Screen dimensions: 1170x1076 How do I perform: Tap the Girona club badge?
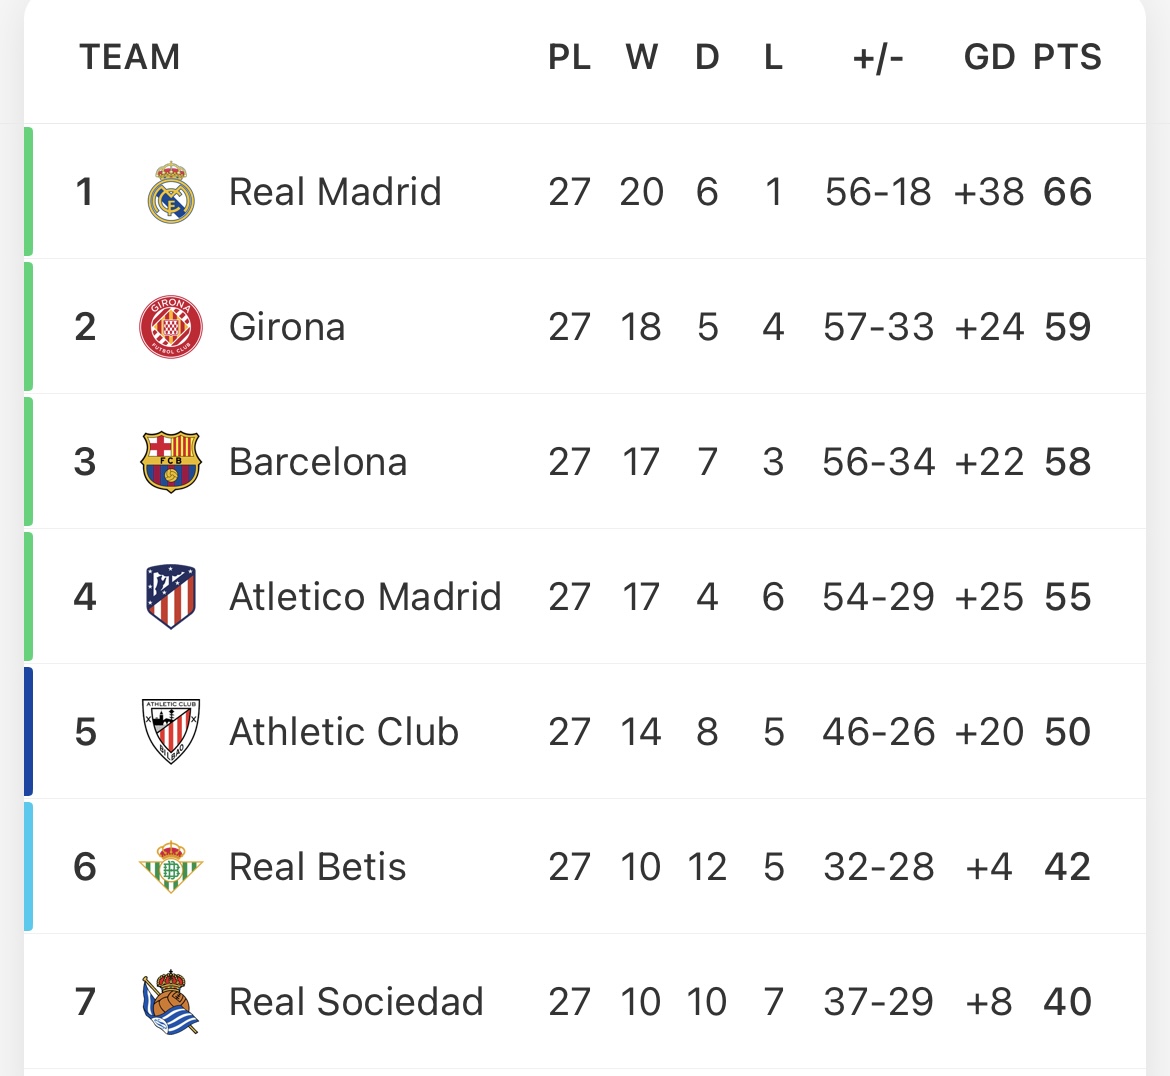171,327
